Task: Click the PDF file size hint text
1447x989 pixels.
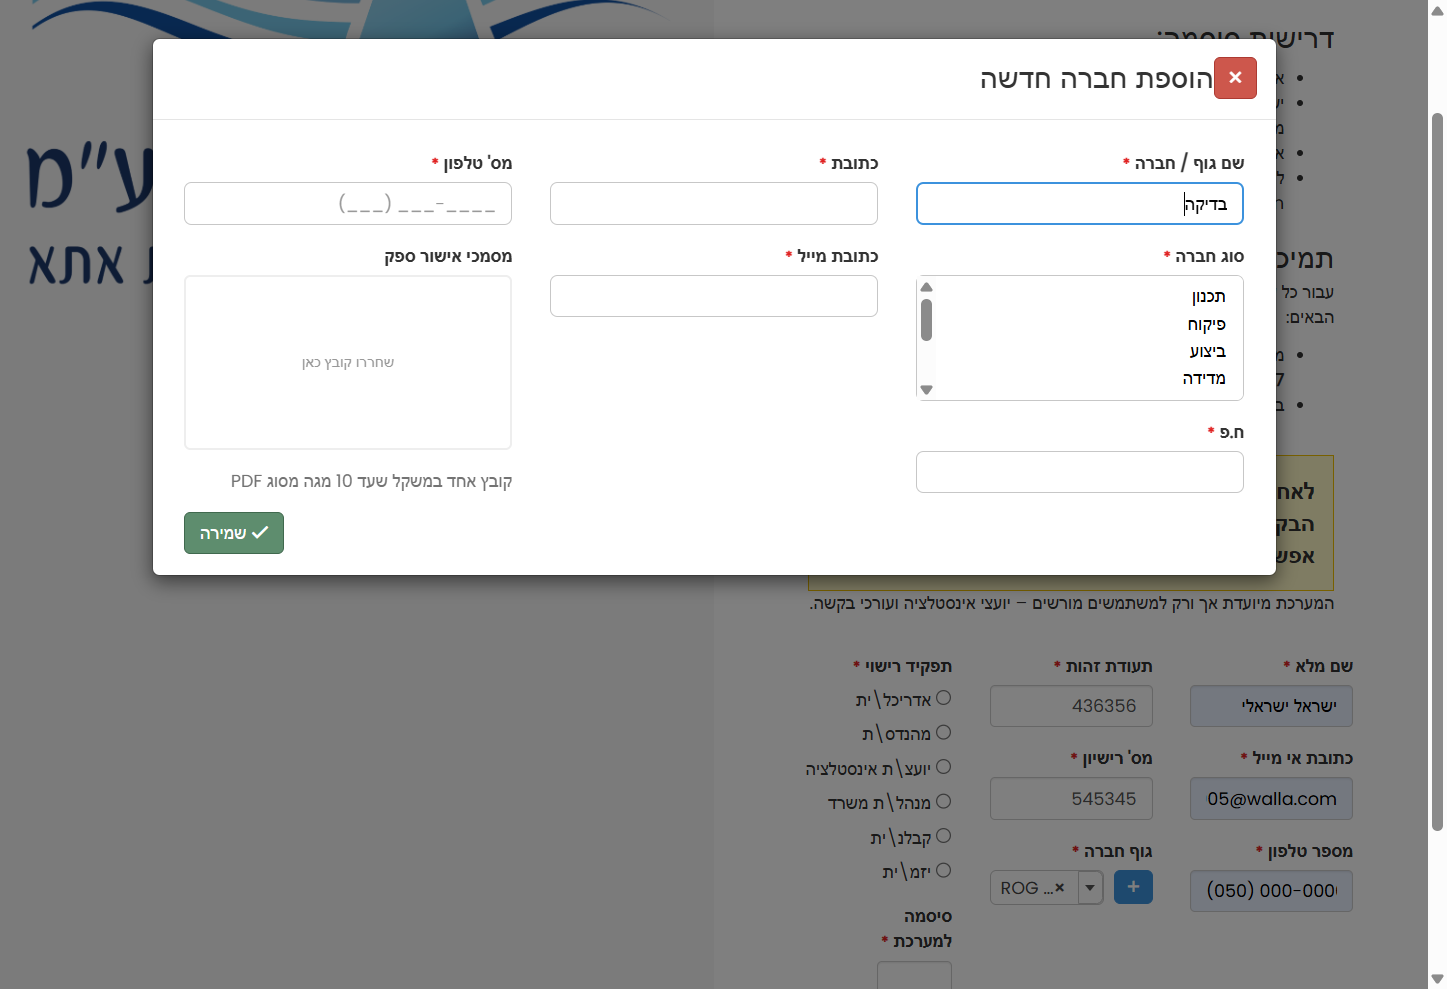Action: (372, 481)
